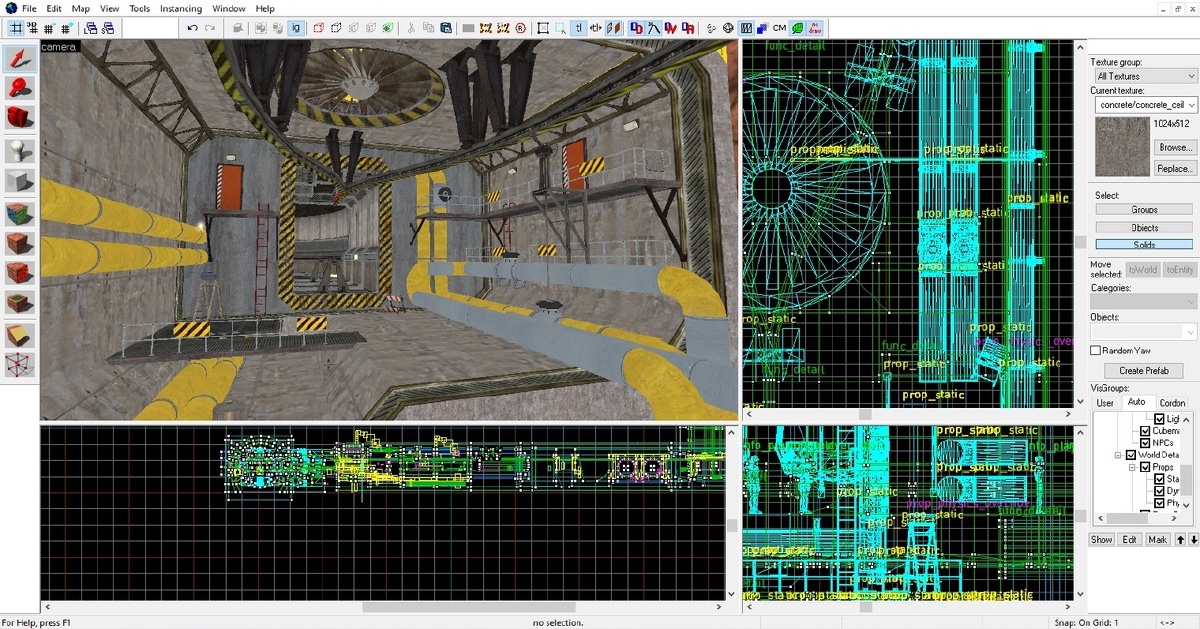Collapse the World Detail tree node
Image resolution: width=1200 pixels, height=629 pixels.
click(x=1119, y=455)
